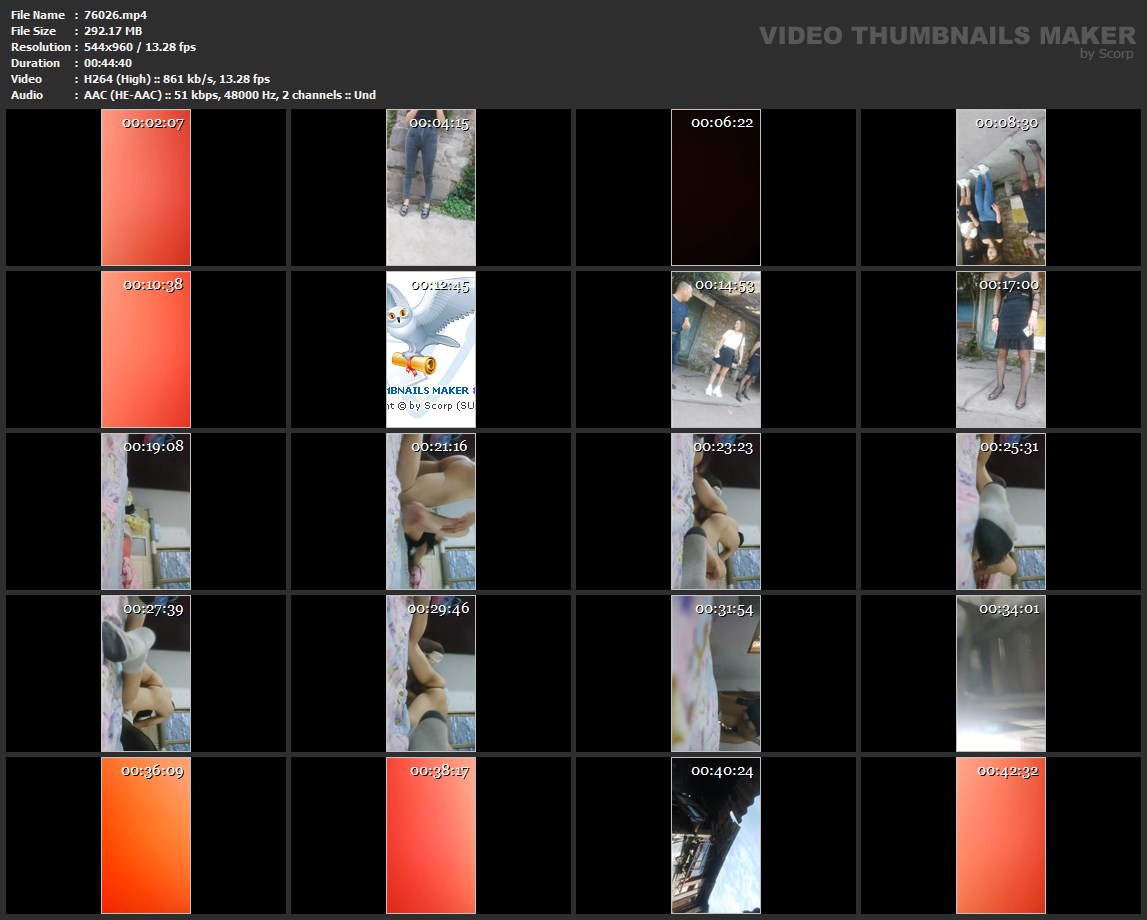Click the Duration value 00:44:40
The image size is (1147, 920).
pyautogui.click(x=108, y=63)
